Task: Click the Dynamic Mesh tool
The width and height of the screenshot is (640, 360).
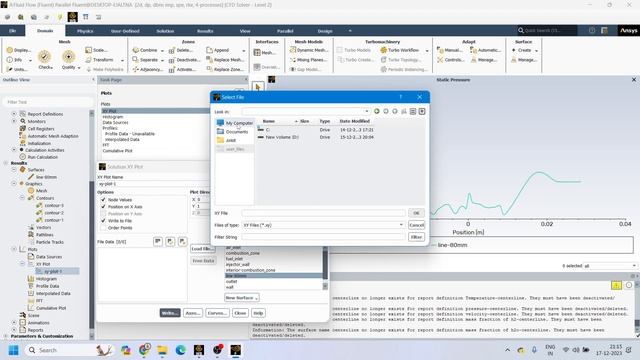Action: [x=308, y=50]
